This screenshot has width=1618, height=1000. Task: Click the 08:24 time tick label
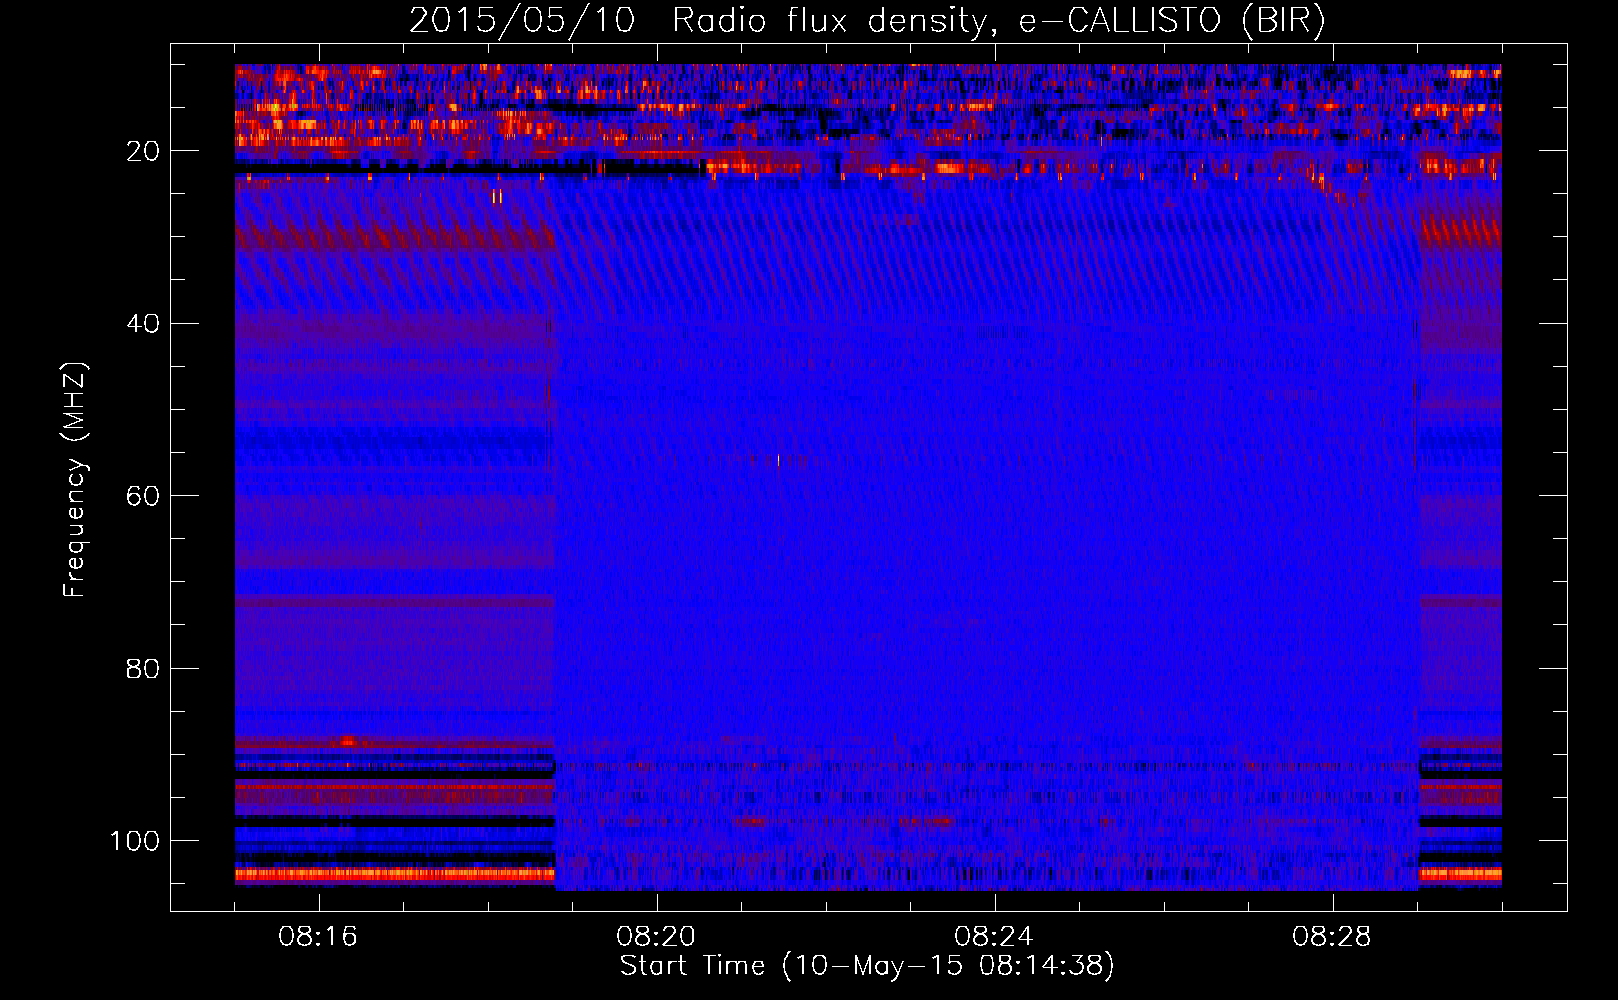994,937
